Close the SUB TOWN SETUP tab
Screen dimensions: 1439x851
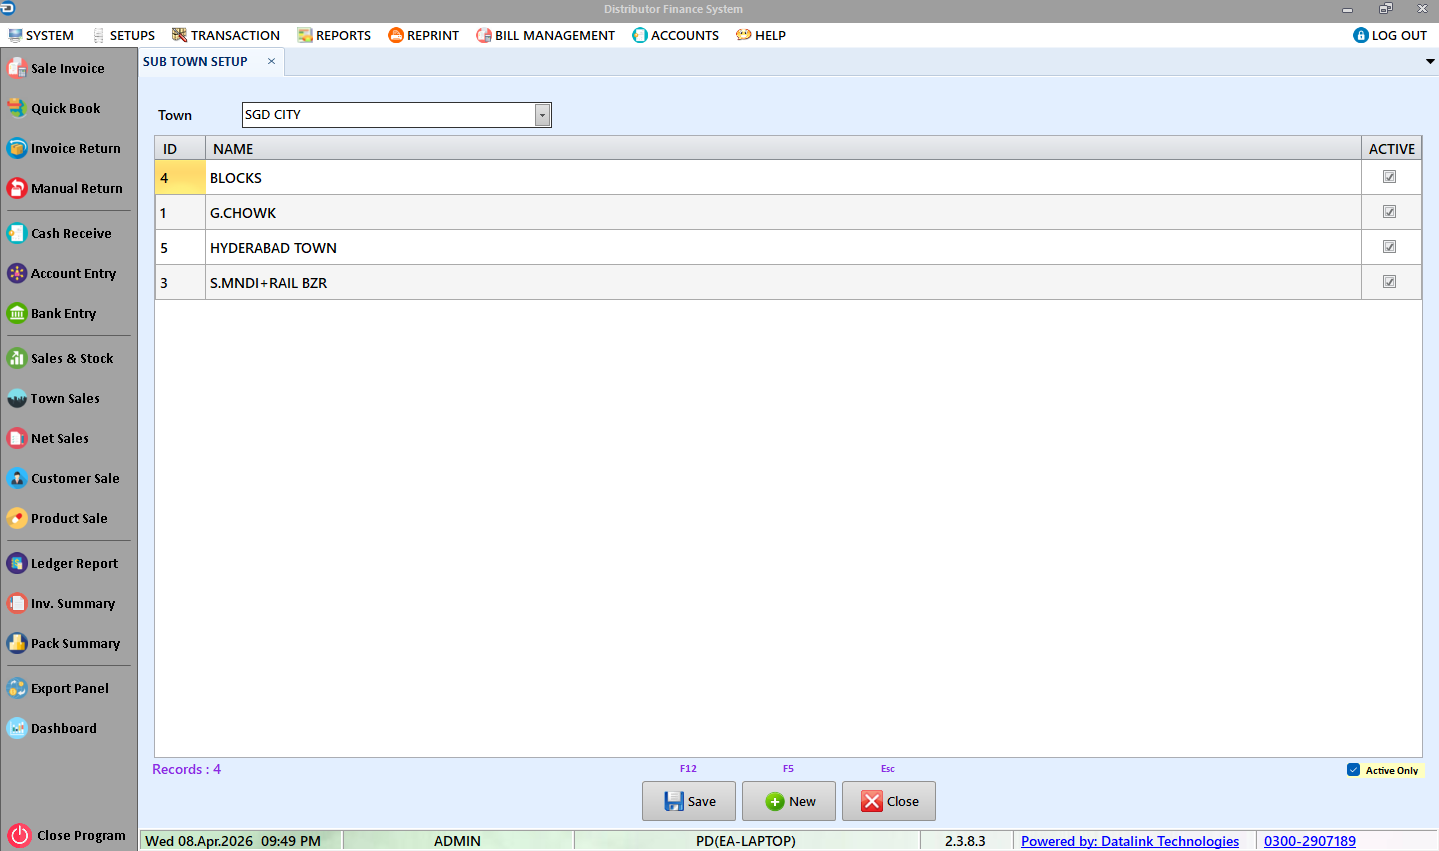coord(271,61)
